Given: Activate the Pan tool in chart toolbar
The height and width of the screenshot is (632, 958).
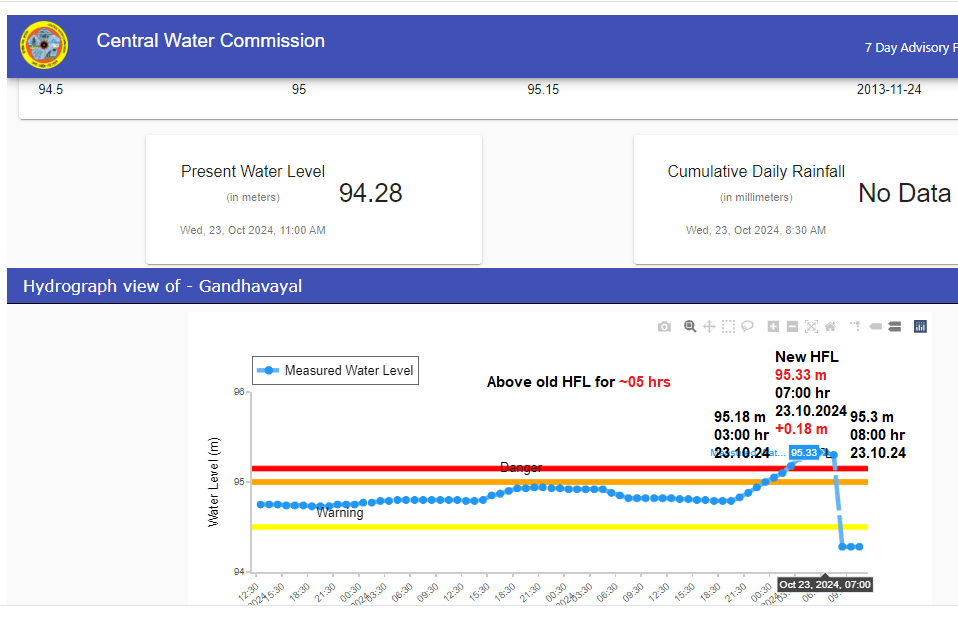Looking at the screenshot, I should 709,326.
